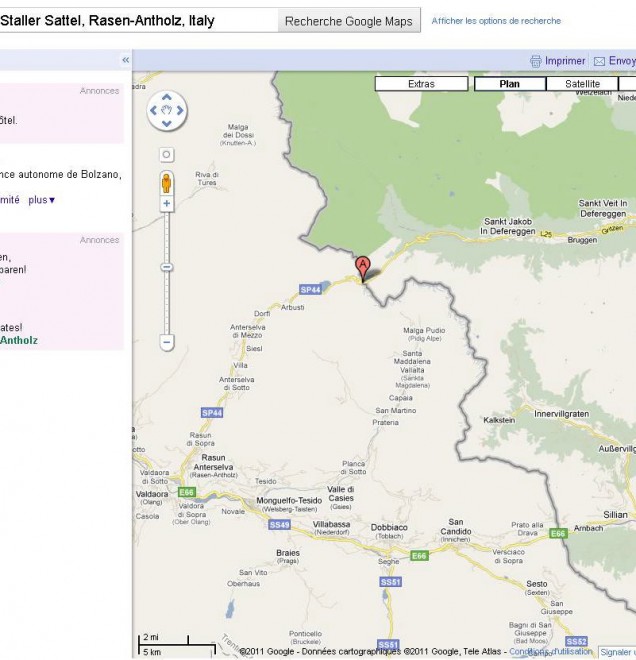Image resolution: width=636 pixels, height=660 pixels.
Task: Select the orange Pegman Street View icon
Action: click(167, 184)
